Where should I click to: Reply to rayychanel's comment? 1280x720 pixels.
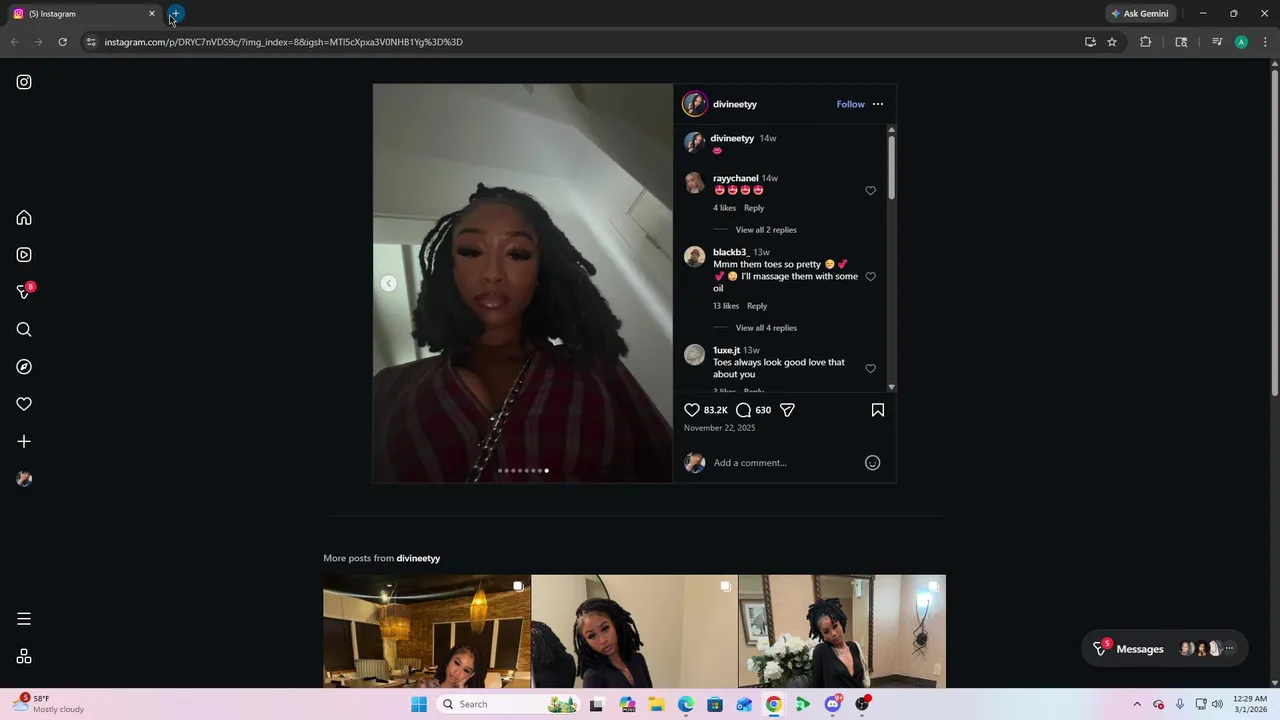pos(754,208)
